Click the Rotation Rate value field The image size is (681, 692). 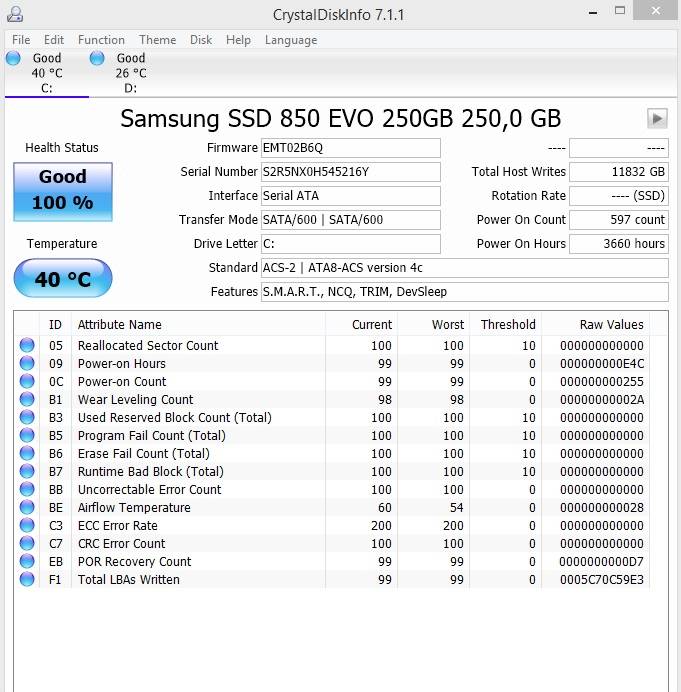pyautogui.click(x=619, y=196)
